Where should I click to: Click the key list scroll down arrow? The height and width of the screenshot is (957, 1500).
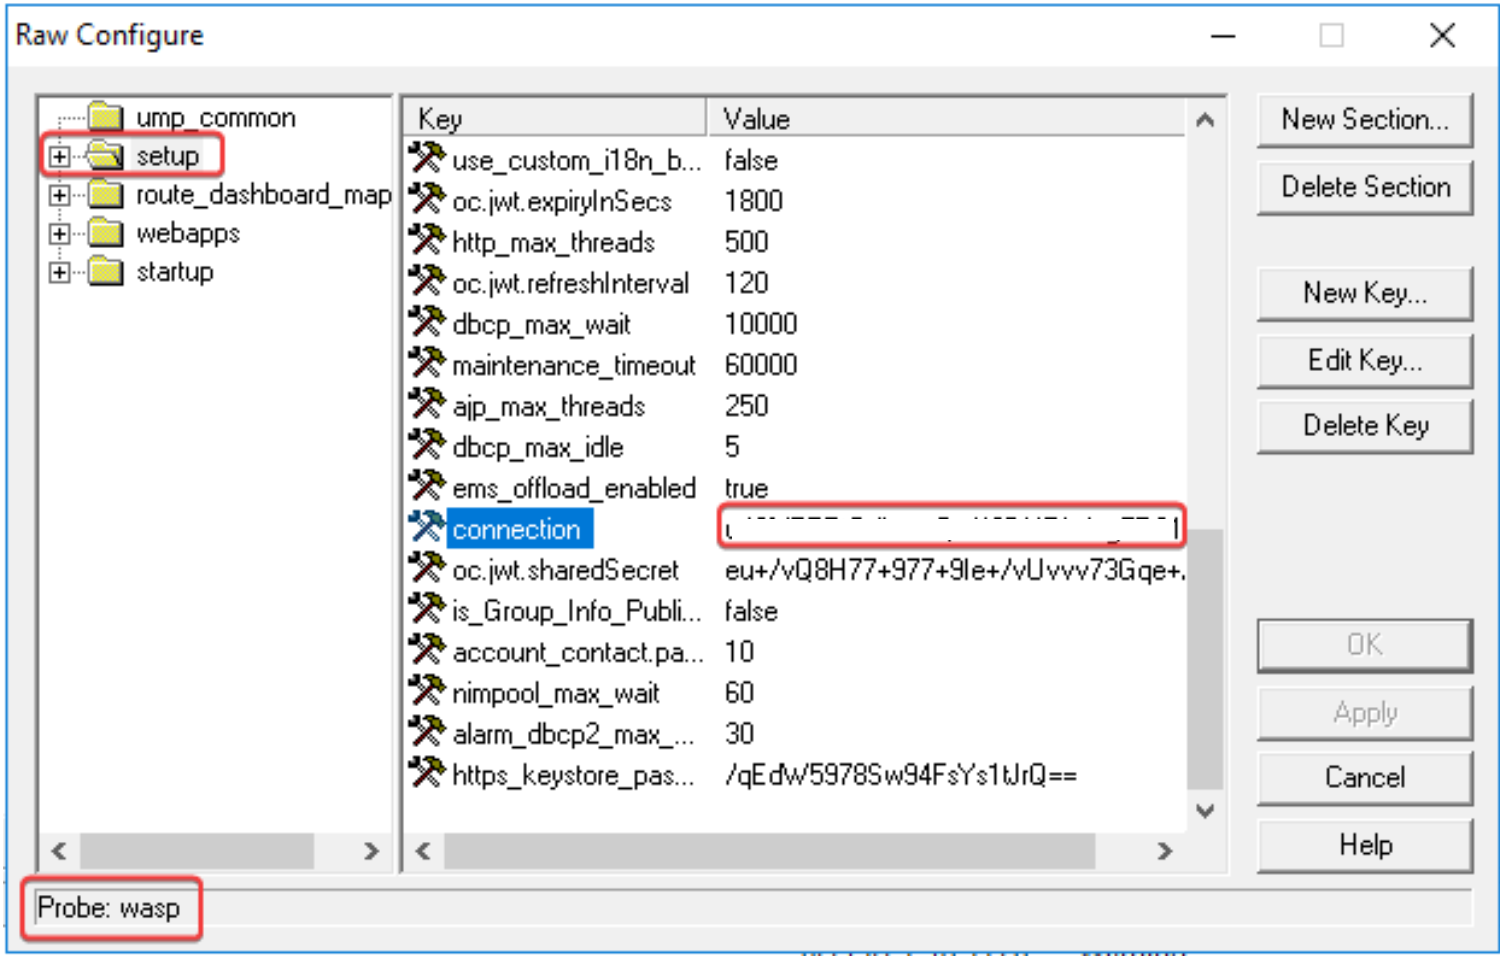pos(1205,810)
